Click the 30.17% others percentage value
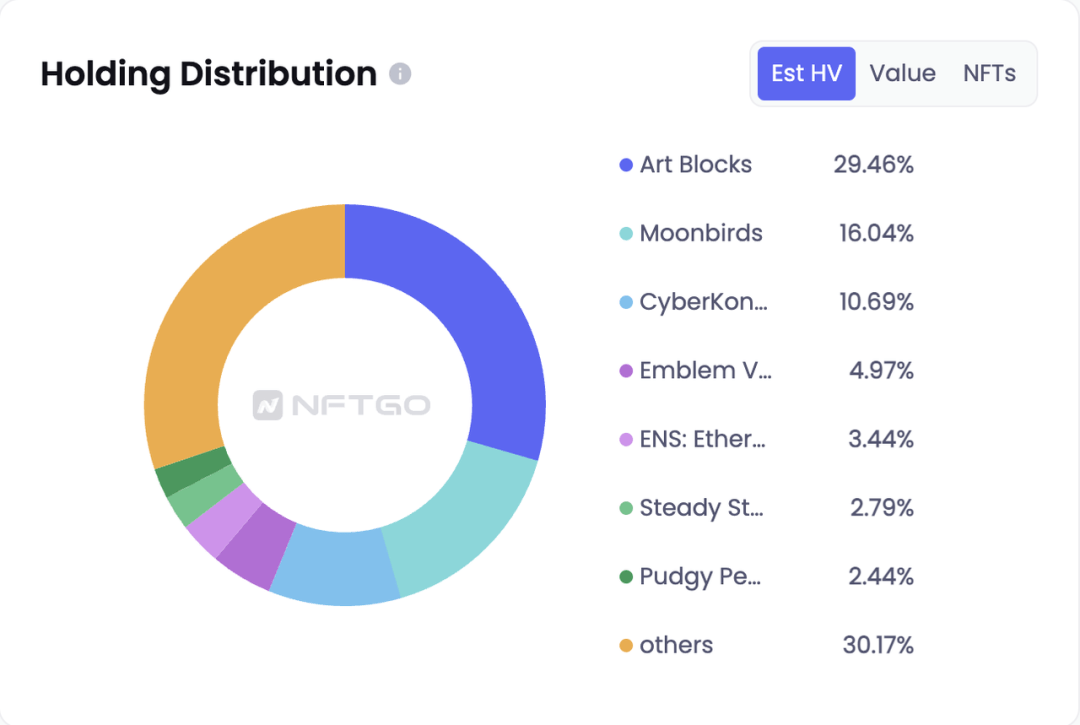This screenshot has width=1080, height=725. pos(878,645)
